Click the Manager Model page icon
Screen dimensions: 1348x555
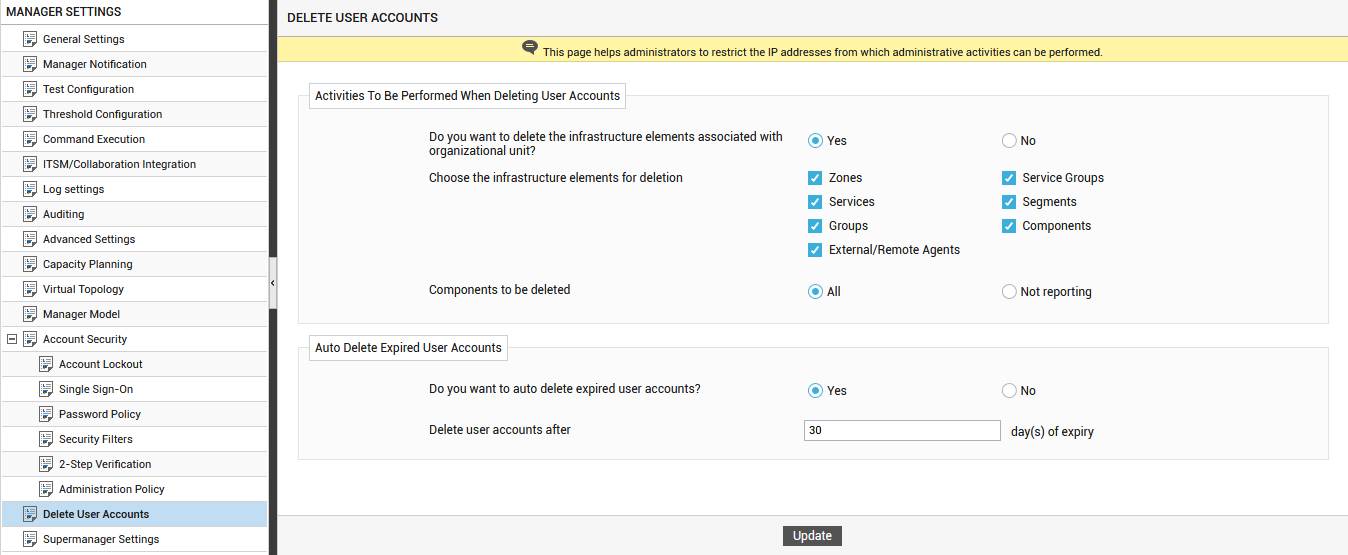[x=30, y=314]
